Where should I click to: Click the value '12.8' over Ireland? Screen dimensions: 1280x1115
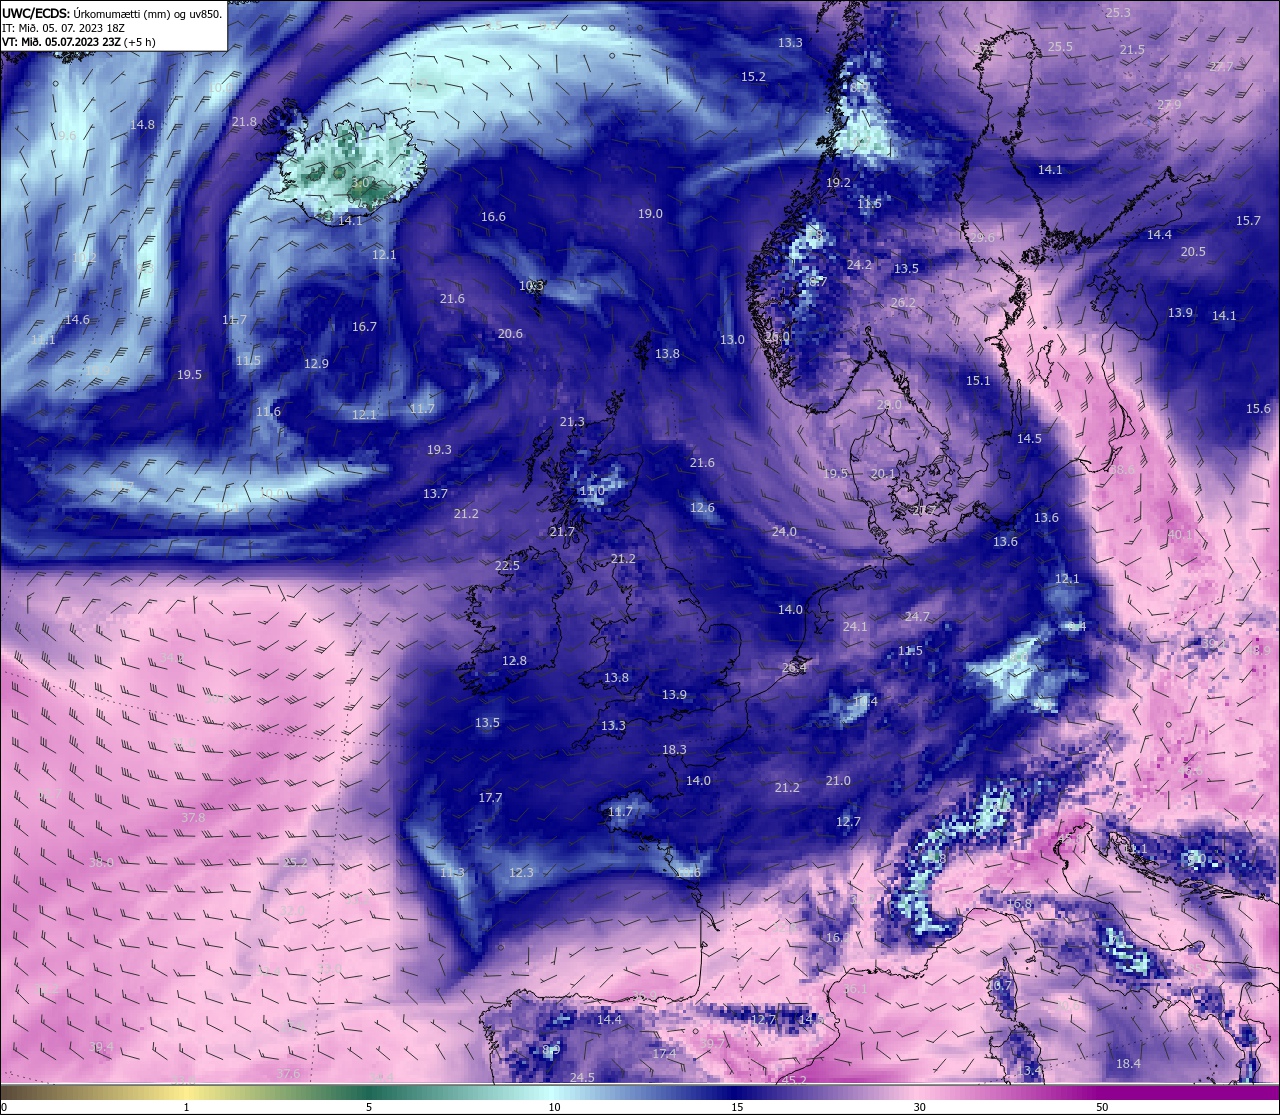click(514, 661)
